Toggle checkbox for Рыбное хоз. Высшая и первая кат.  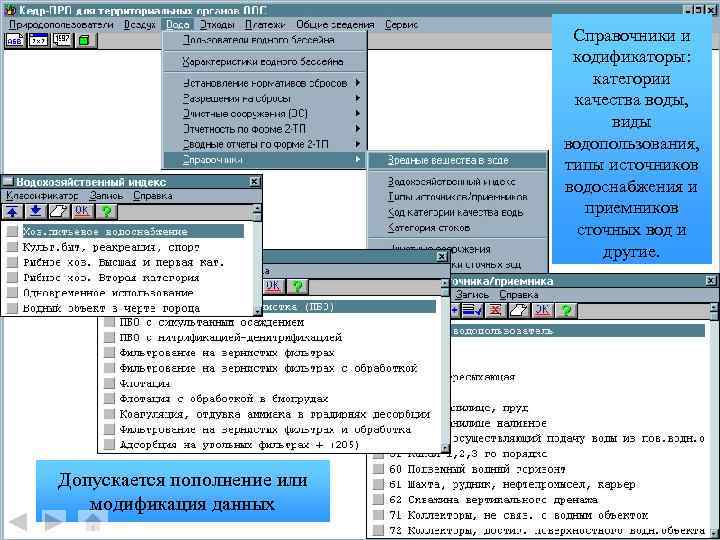coord(12,262)
